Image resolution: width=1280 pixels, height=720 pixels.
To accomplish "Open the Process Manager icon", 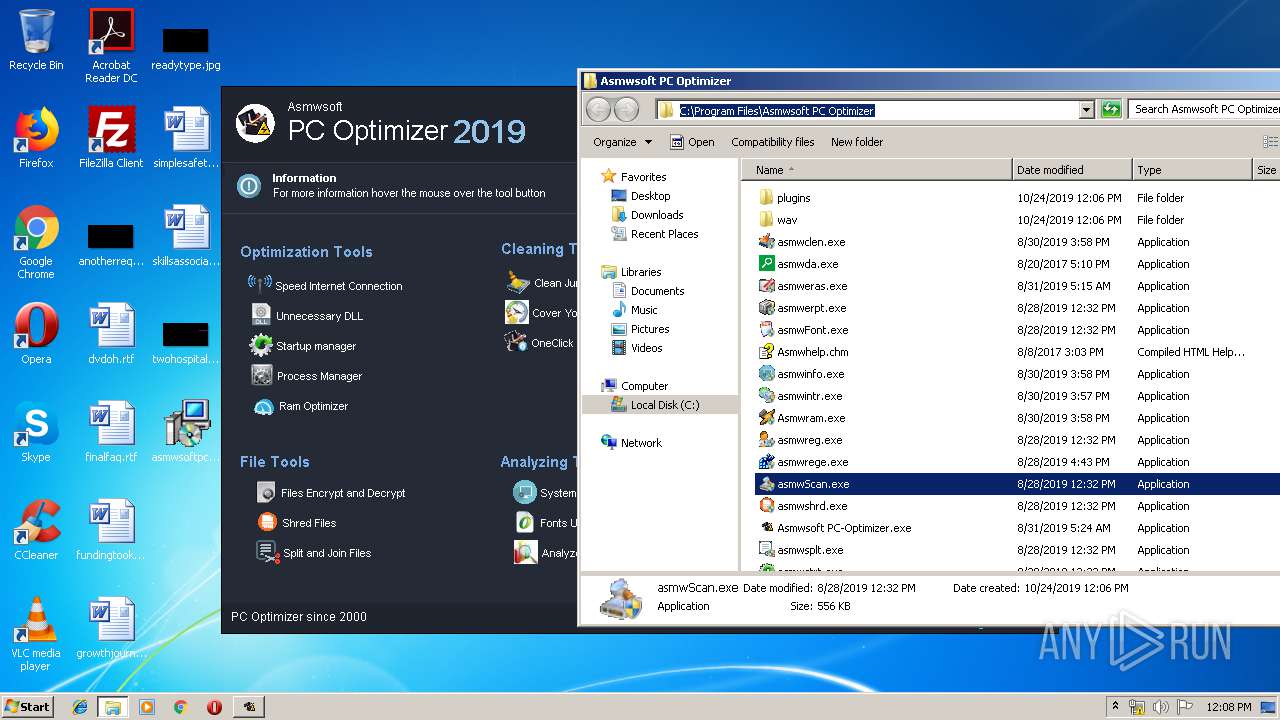I will (262, 376).
